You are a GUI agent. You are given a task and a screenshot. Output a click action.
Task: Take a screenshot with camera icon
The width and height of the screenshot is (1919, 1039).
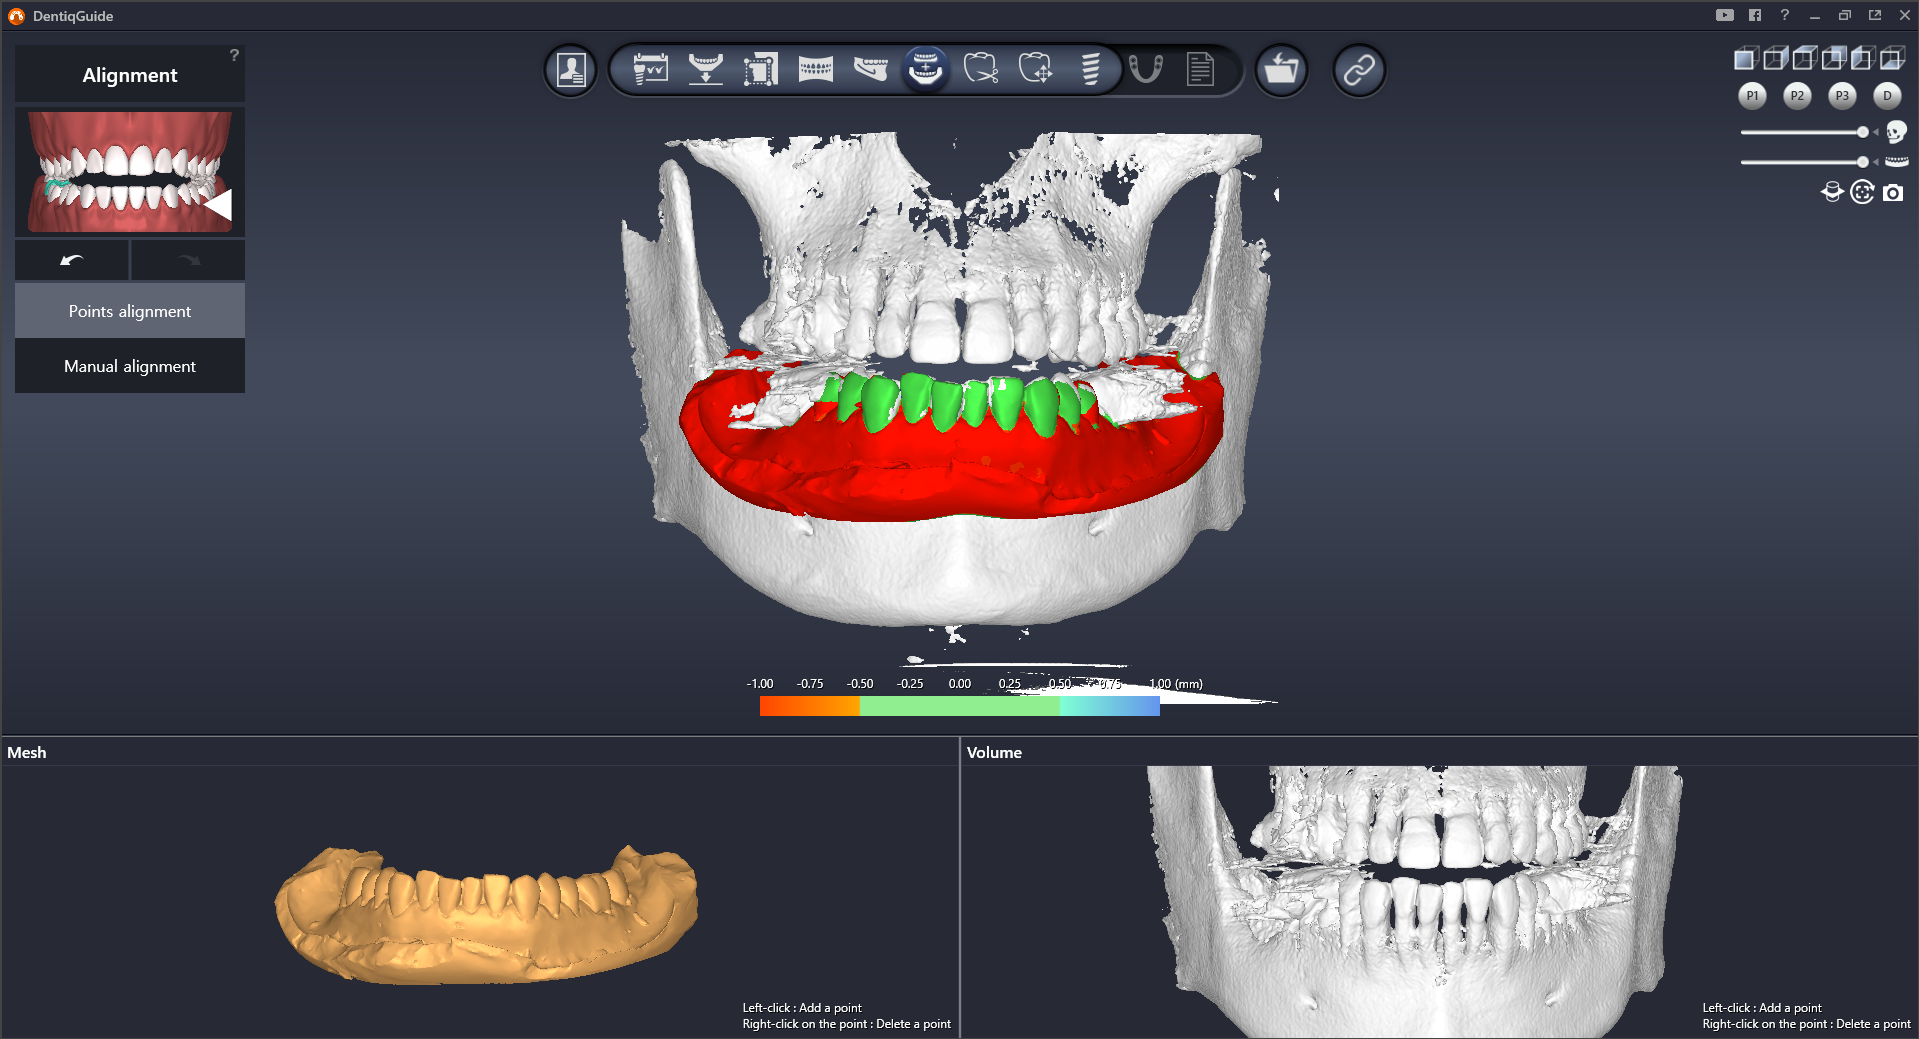click(x=1893, y=193)
